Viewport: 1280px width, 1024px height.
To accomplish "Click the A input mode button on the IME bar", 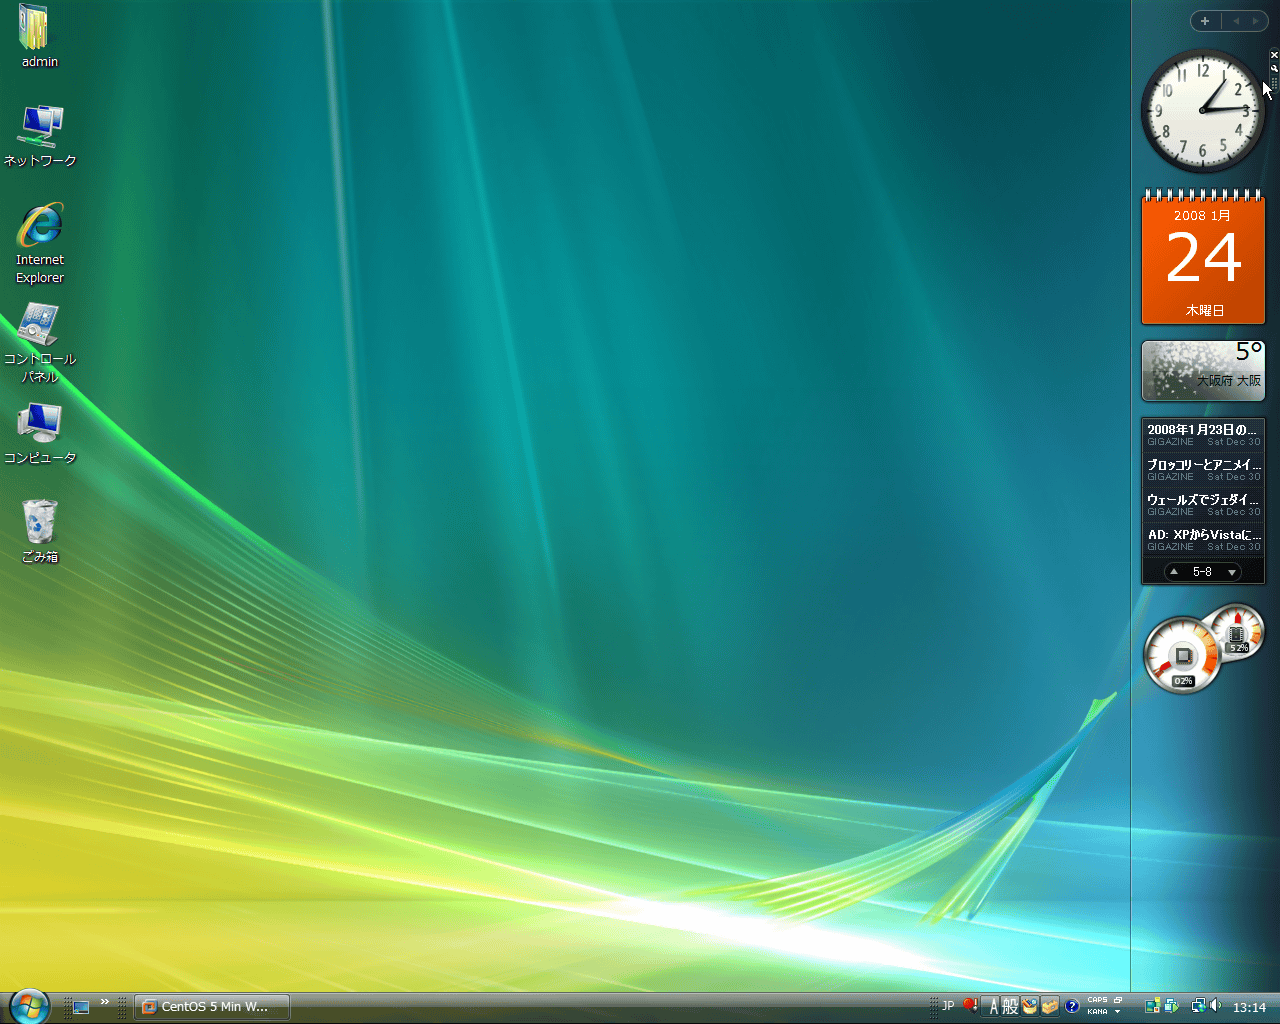I will (x=996, y=1005).
